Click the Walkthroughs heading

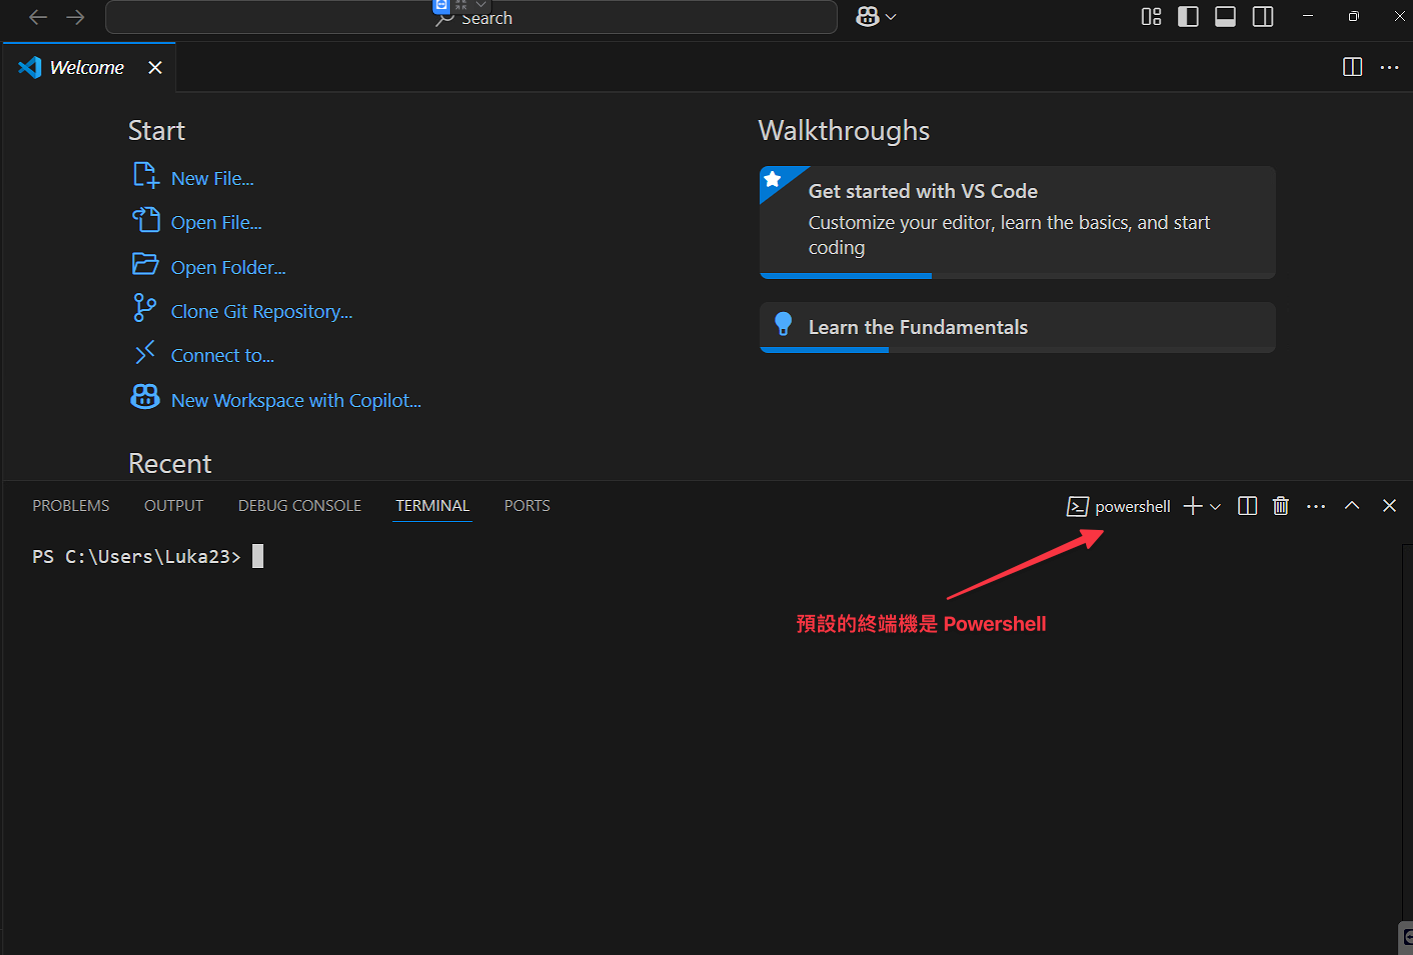(844, 131)
